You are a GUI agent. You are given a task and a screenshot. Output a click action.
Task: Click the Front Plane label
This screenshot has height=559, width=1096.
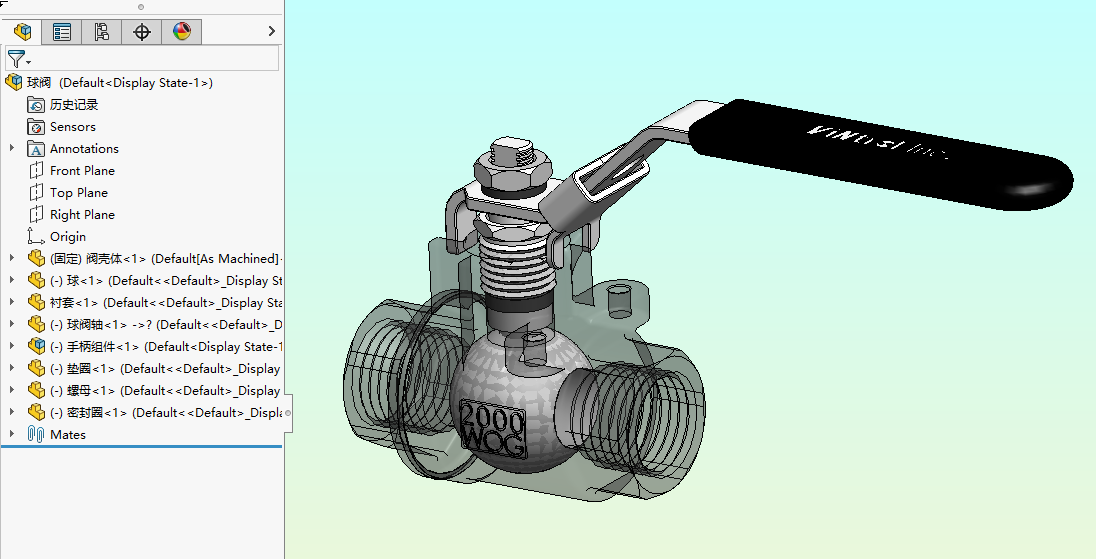pos(82,170)
